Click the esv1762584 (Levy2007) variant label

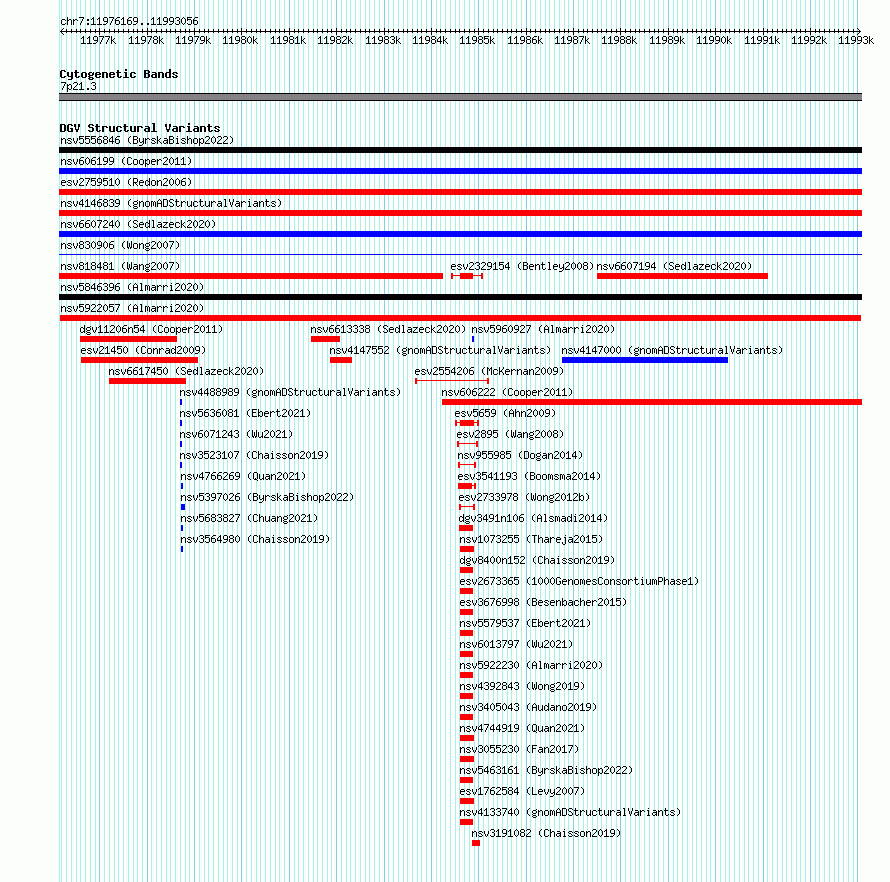click(522, 791)
